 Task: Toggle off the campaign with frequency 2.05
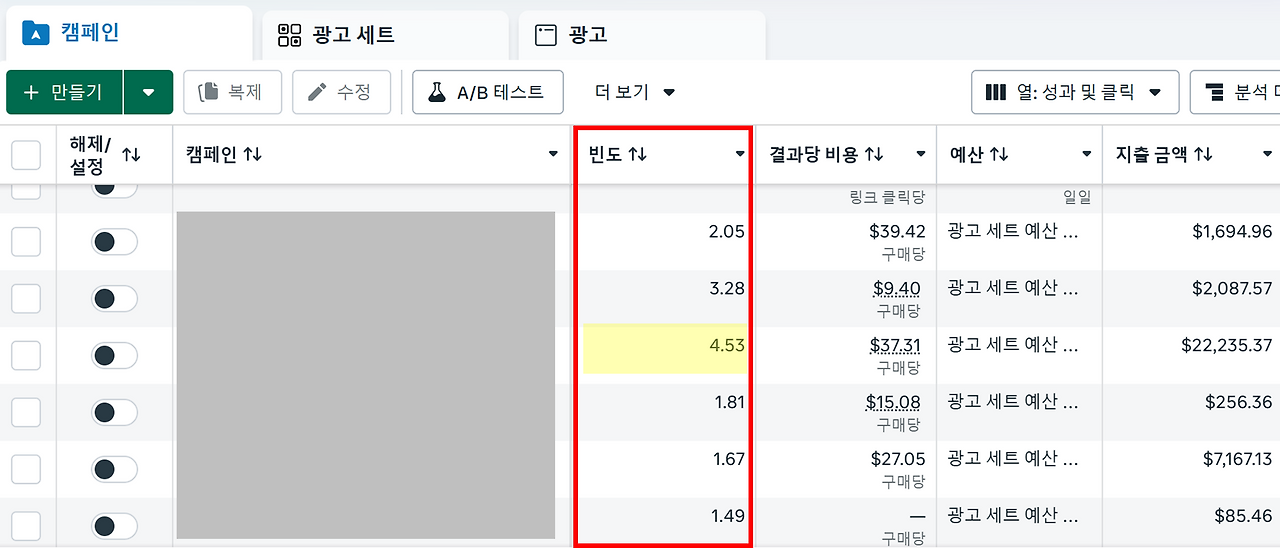click(x=115, y=241)
